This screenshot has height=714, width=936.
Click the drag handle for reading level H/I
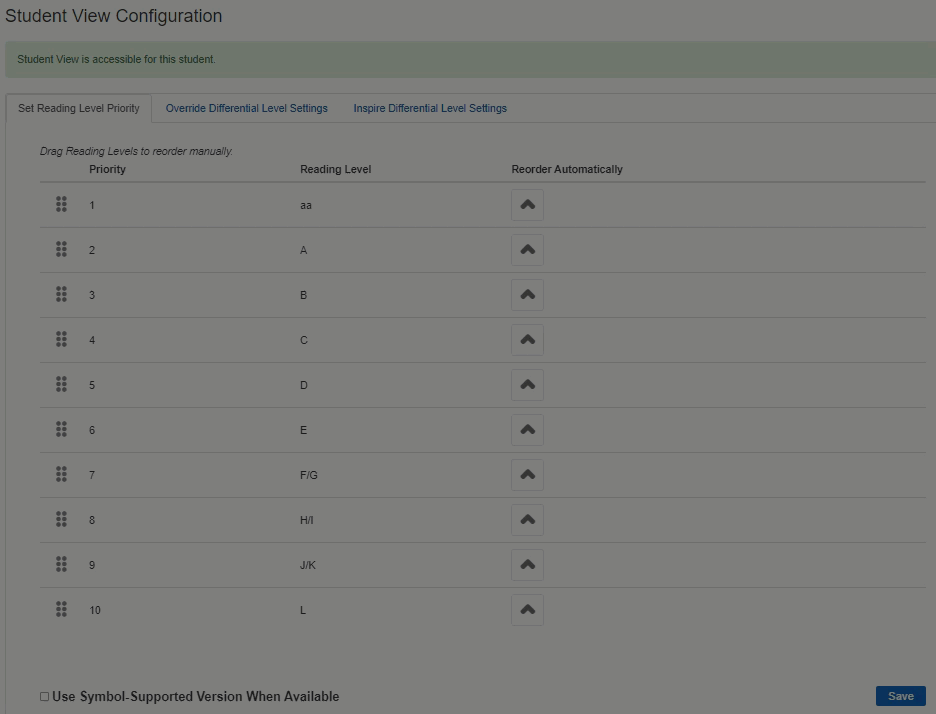tap(61, 519)
